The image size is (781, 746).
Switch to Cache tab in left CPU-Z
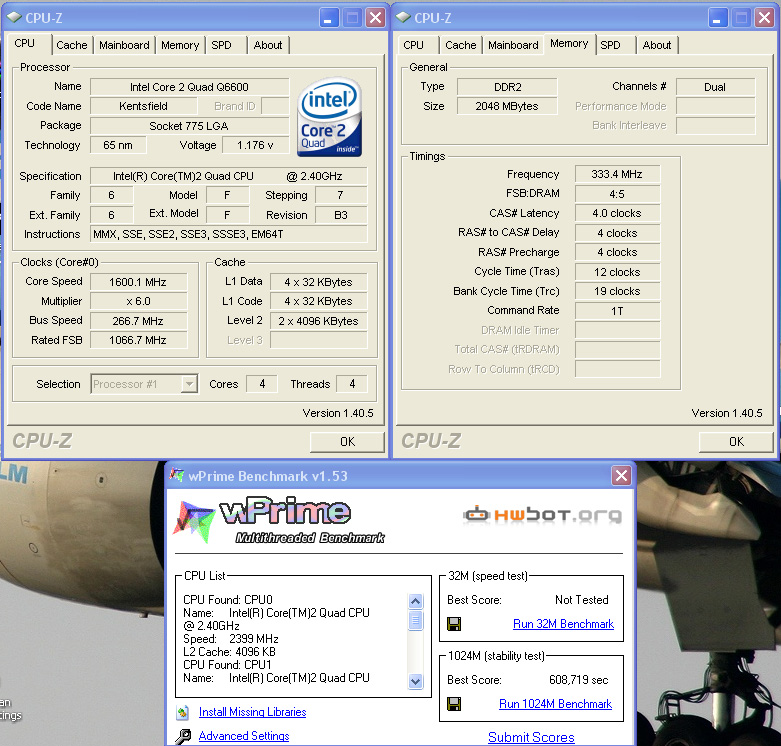click(72, 45)
